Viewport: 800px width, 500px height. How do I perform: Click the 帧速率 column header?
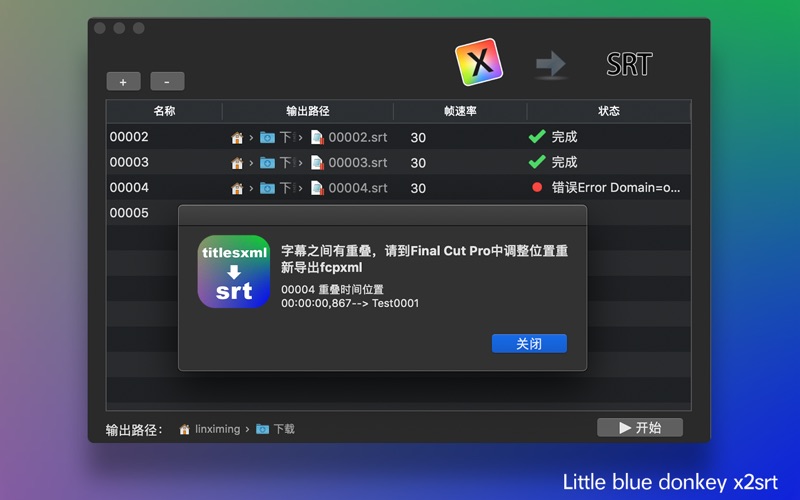tap(460, 111)
